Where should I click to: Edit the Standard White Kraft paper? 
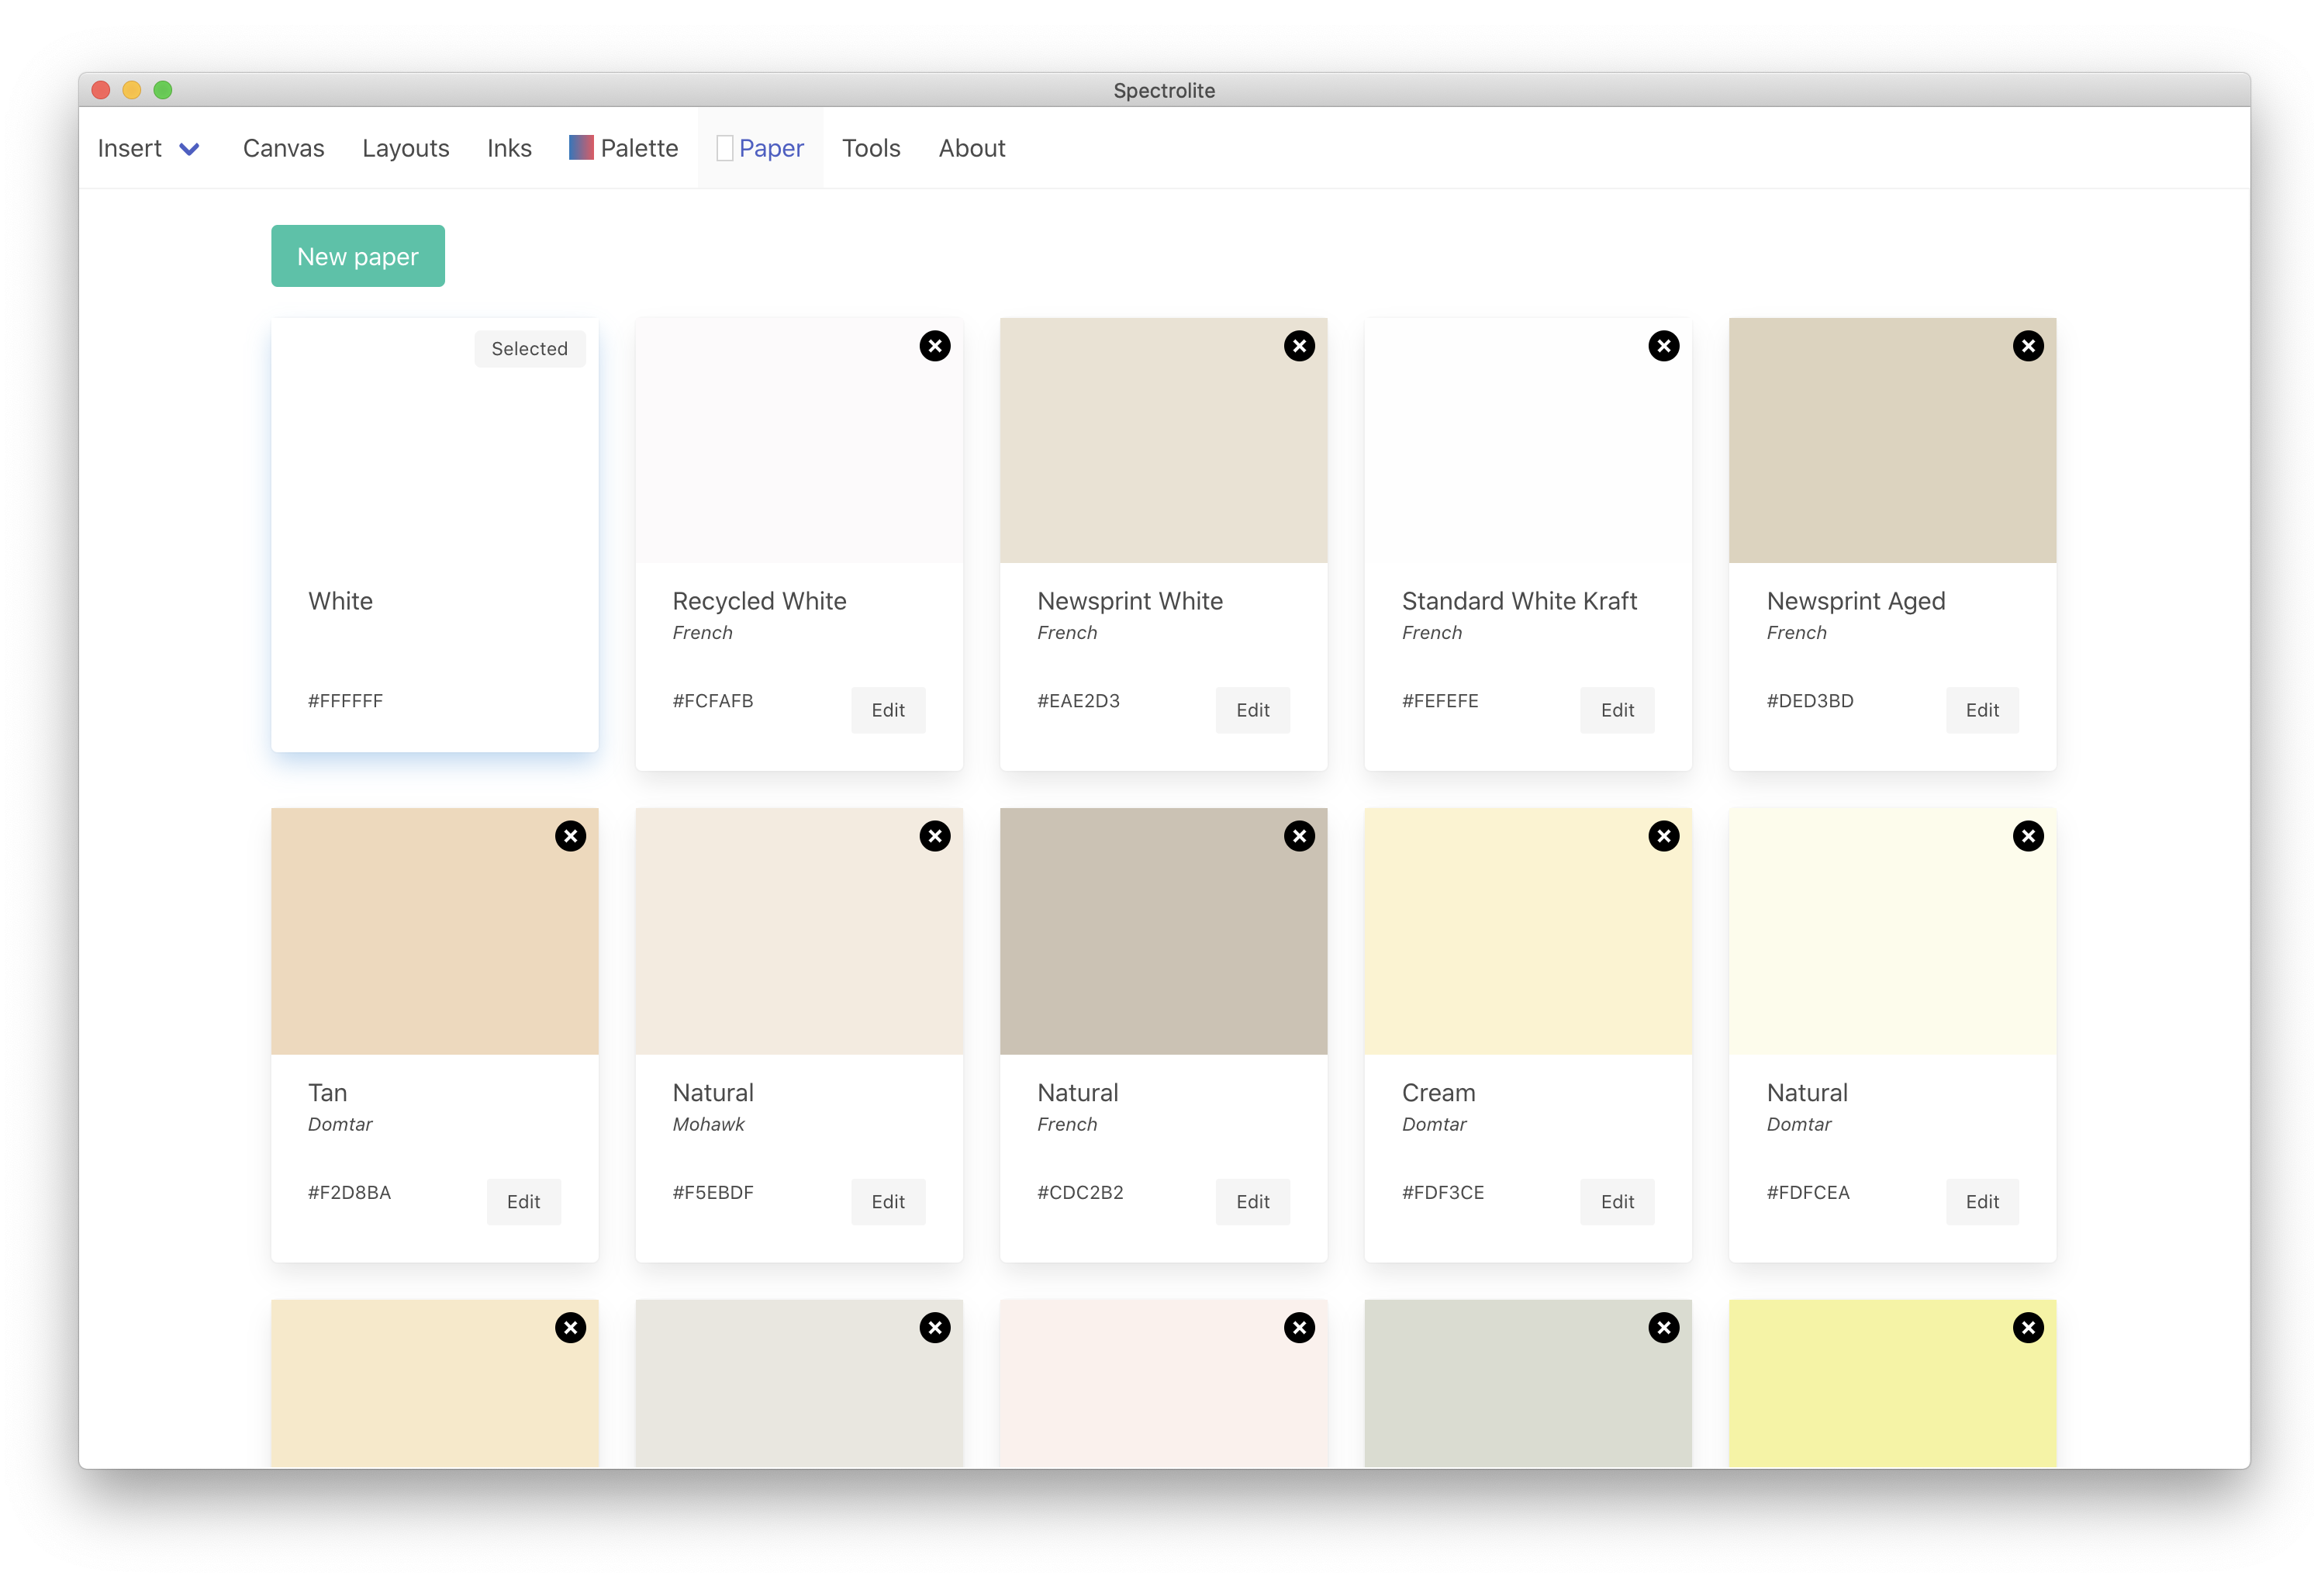(1616, 710)
